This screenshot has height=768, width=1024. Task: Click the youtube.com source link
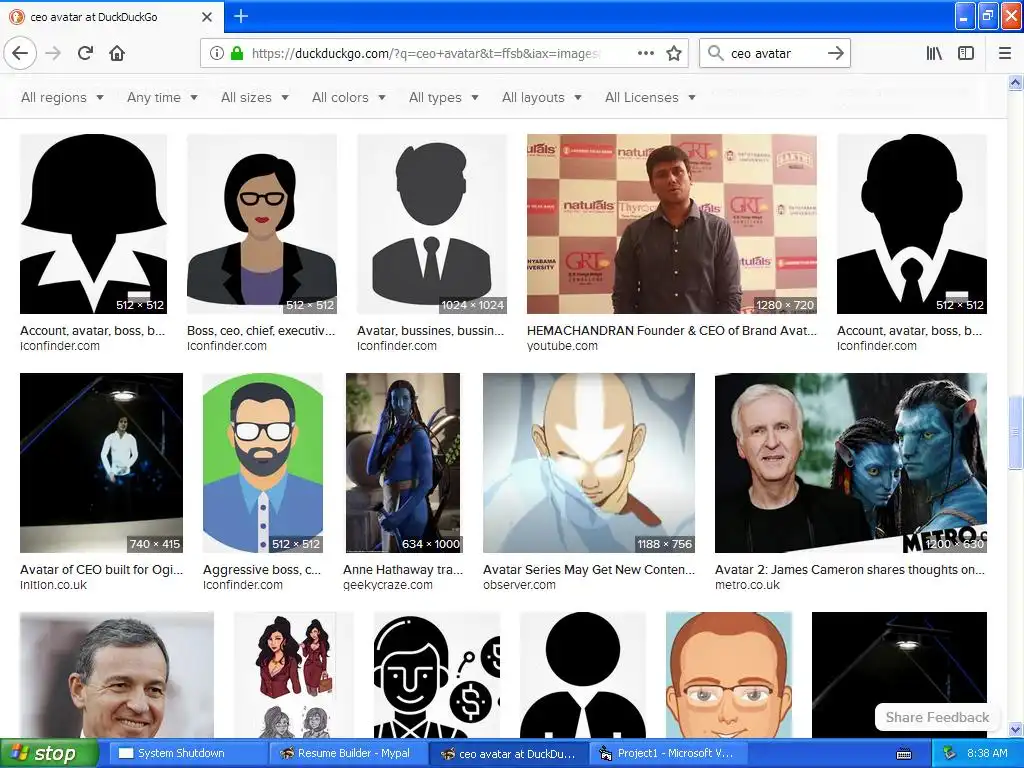point(562,346)
